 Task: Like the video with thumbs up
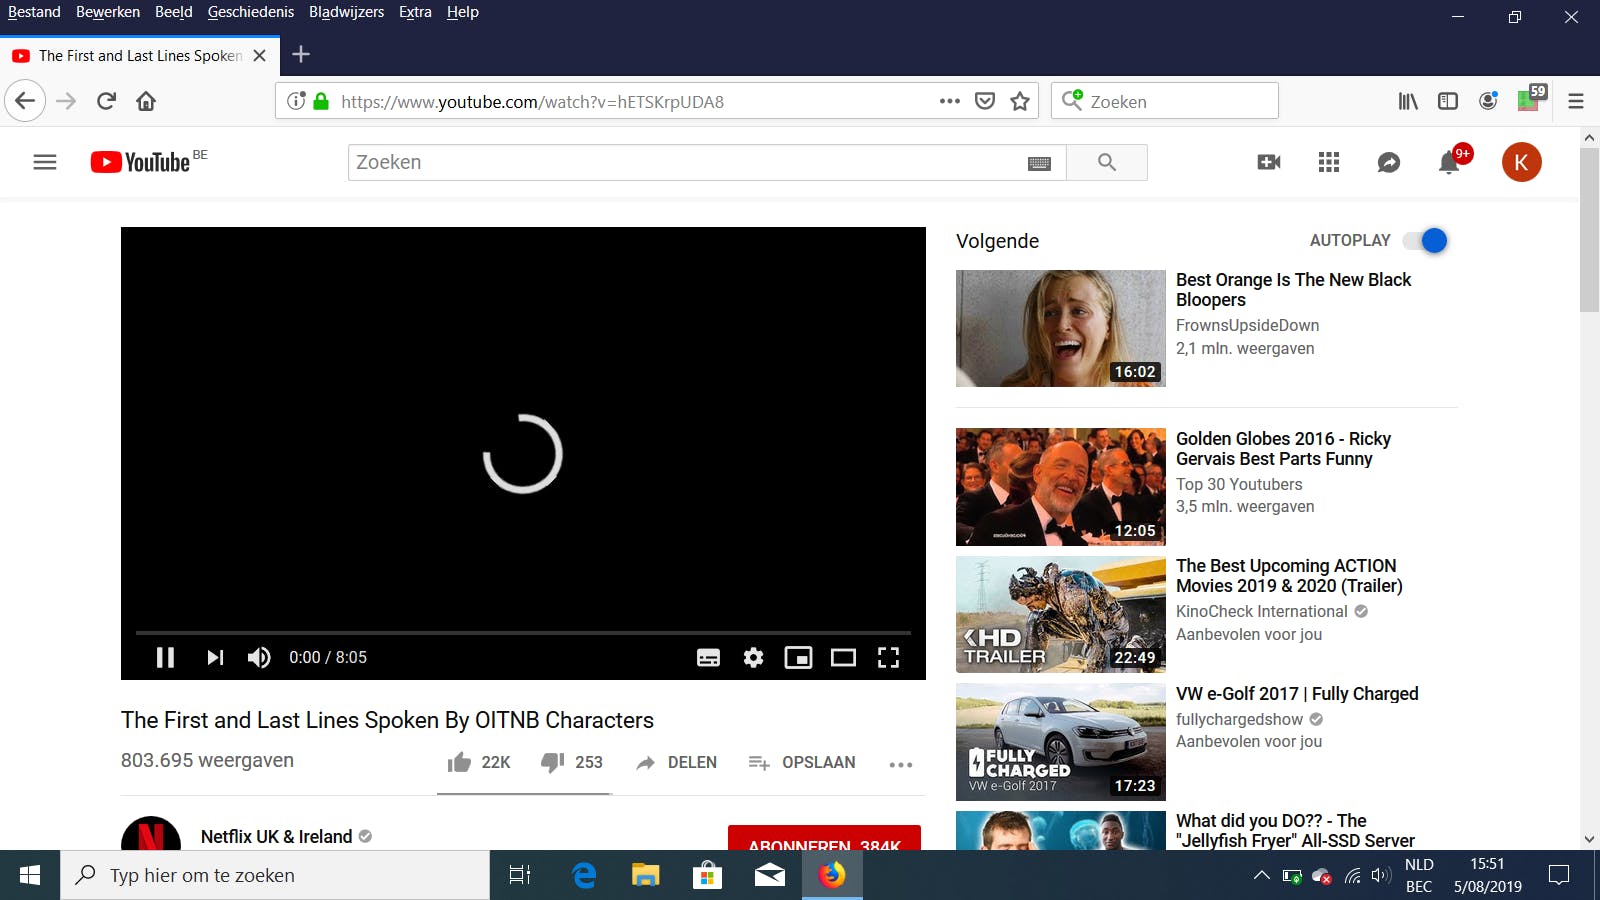pos(460,762)
